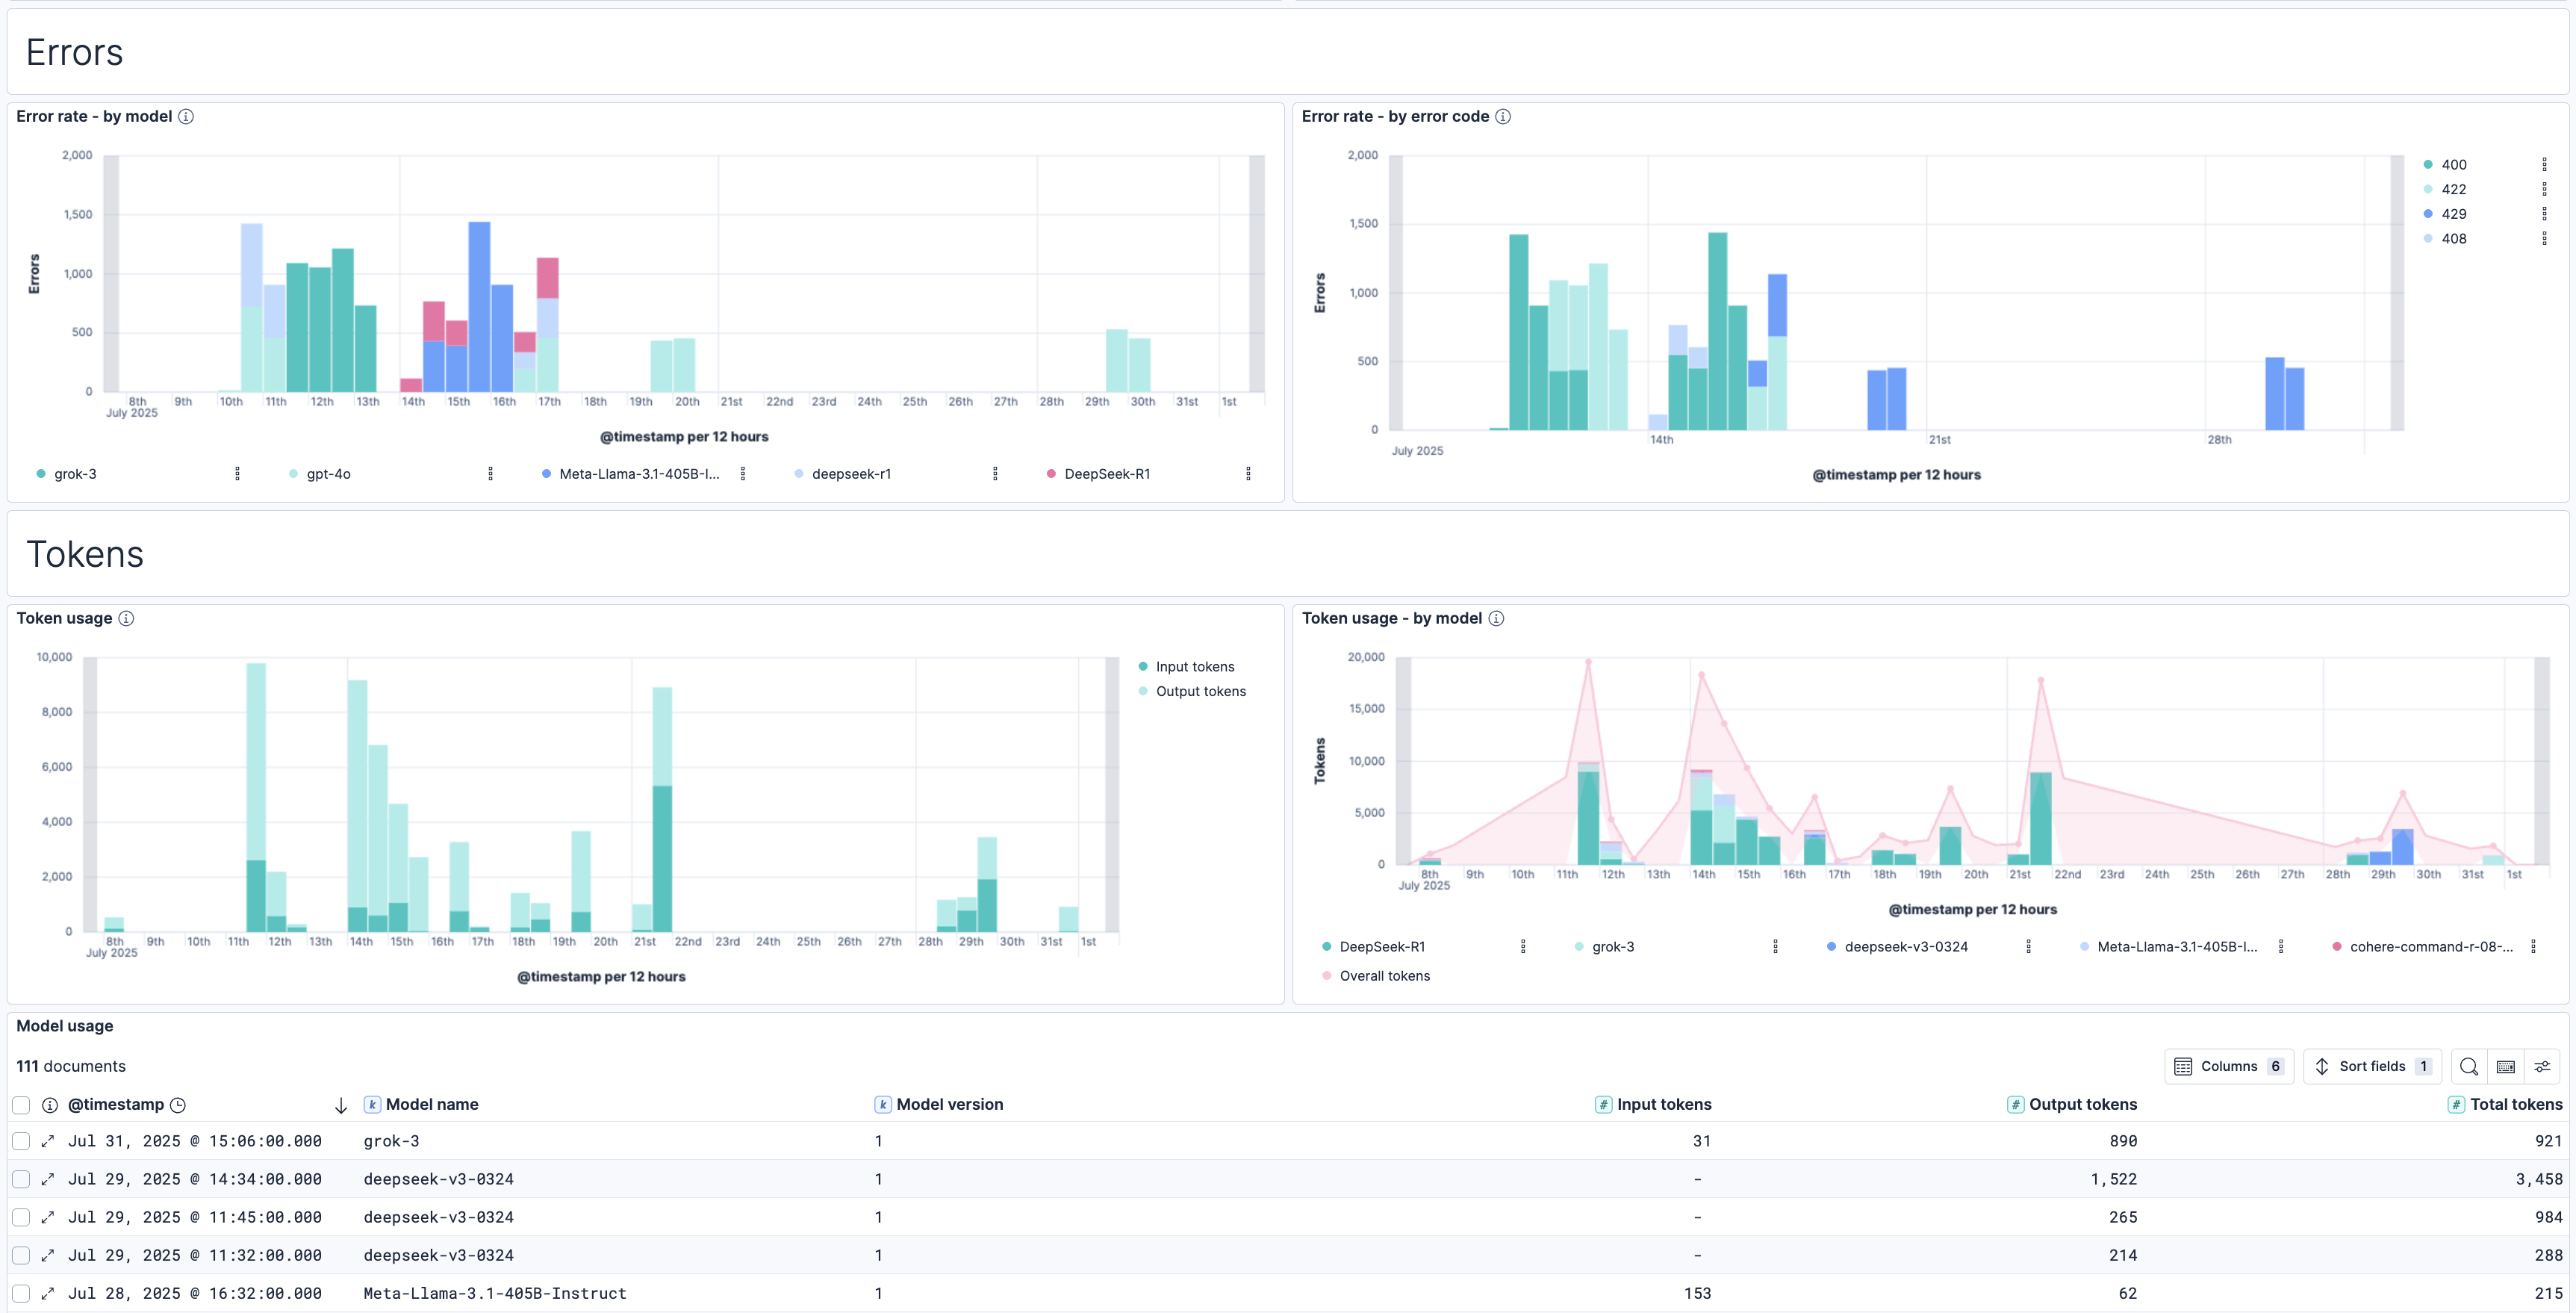This screenshot has height=1313, width=2576.
Task: Open legend options for gpt-4o series
Action: (490, 474)
